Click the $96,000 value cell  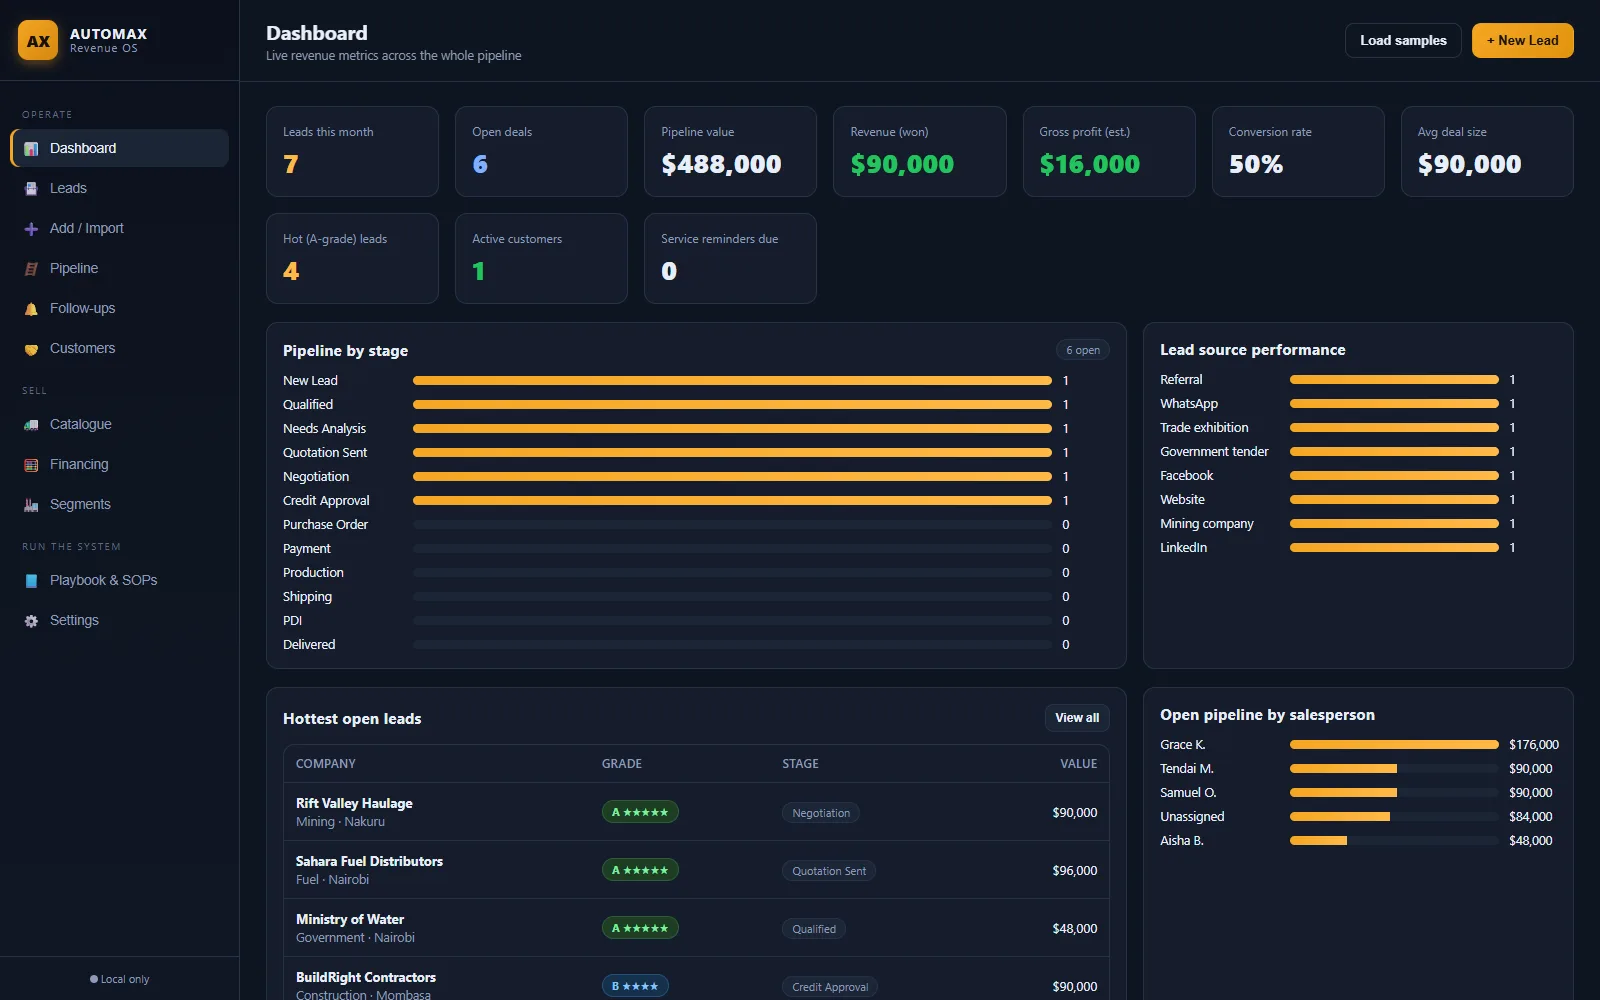[x=1075, y=871]
